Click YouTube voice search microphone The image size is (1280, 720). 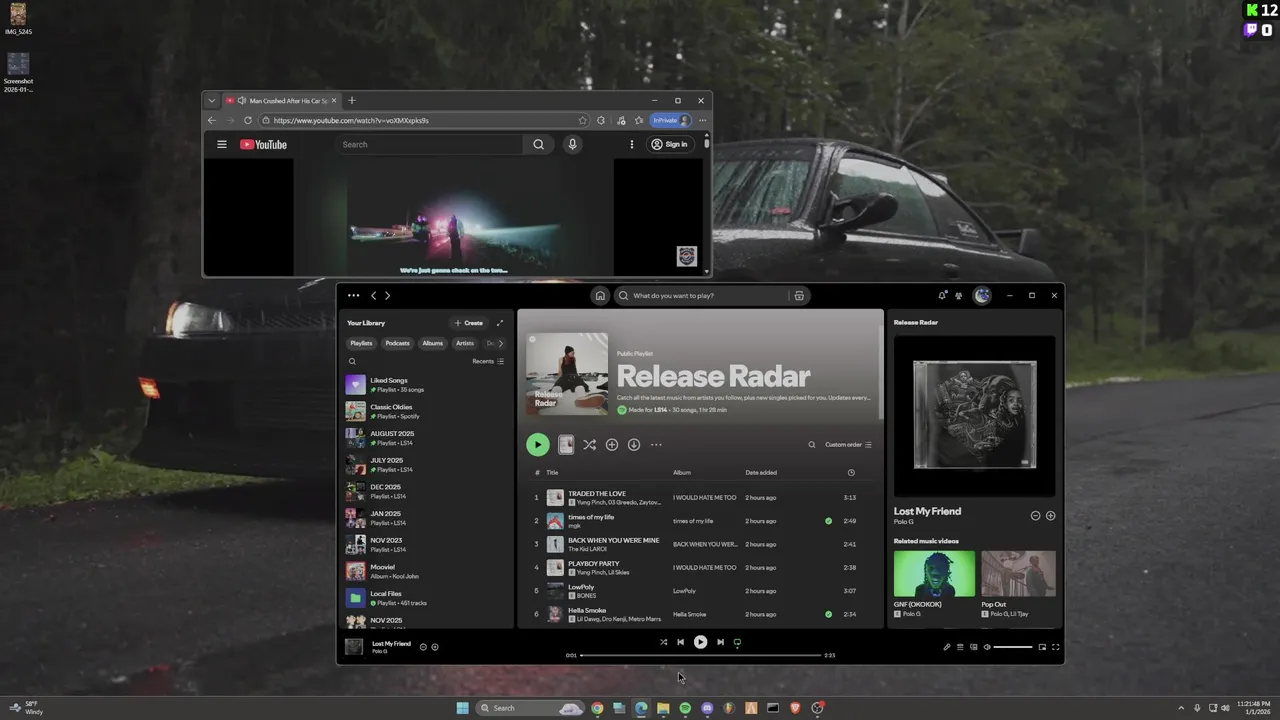(572, 144)
